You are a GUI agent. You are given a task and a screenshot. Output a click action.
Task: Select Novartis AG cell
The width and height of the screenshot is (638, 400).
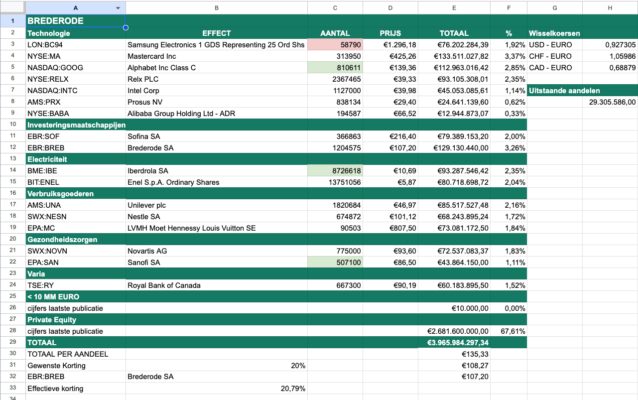[x=216, y=251]
